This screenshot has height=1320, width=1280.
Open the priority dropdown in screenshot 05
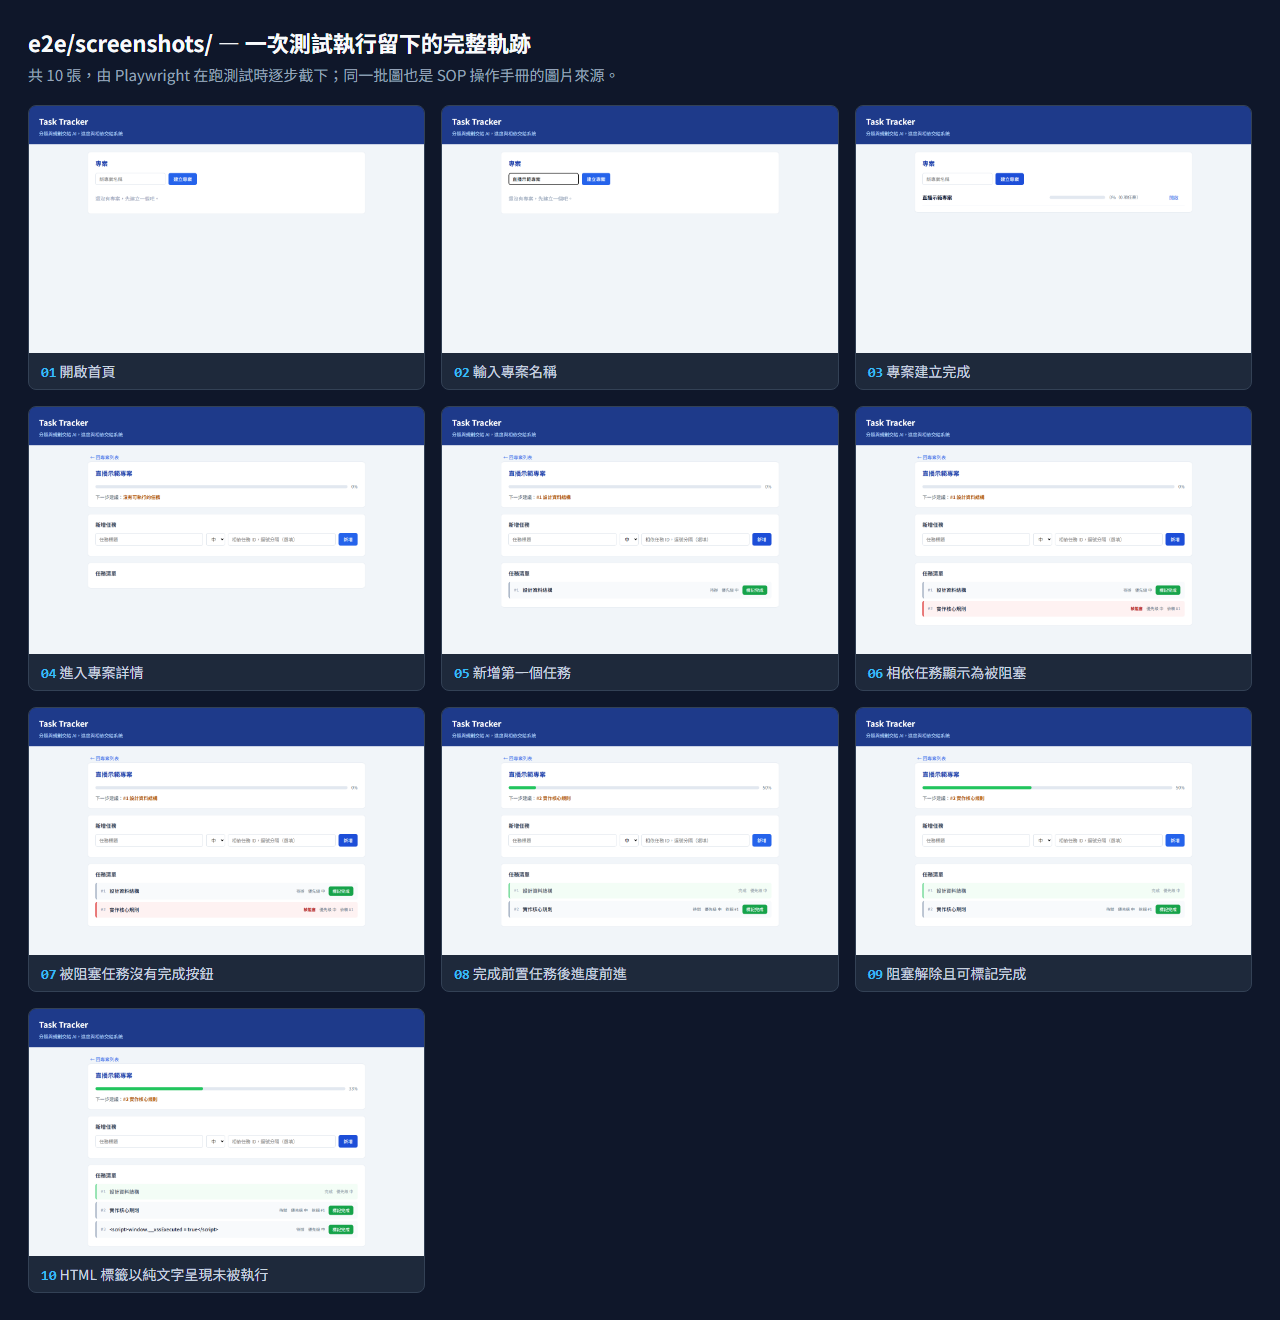coord(630,539)
